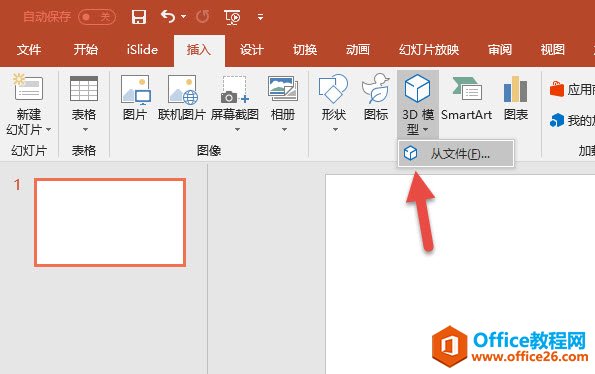Image resolution: width=595 pixels, height=374 pixels.
Task: Open the 文件 menu tab
Action: [29, 50]
